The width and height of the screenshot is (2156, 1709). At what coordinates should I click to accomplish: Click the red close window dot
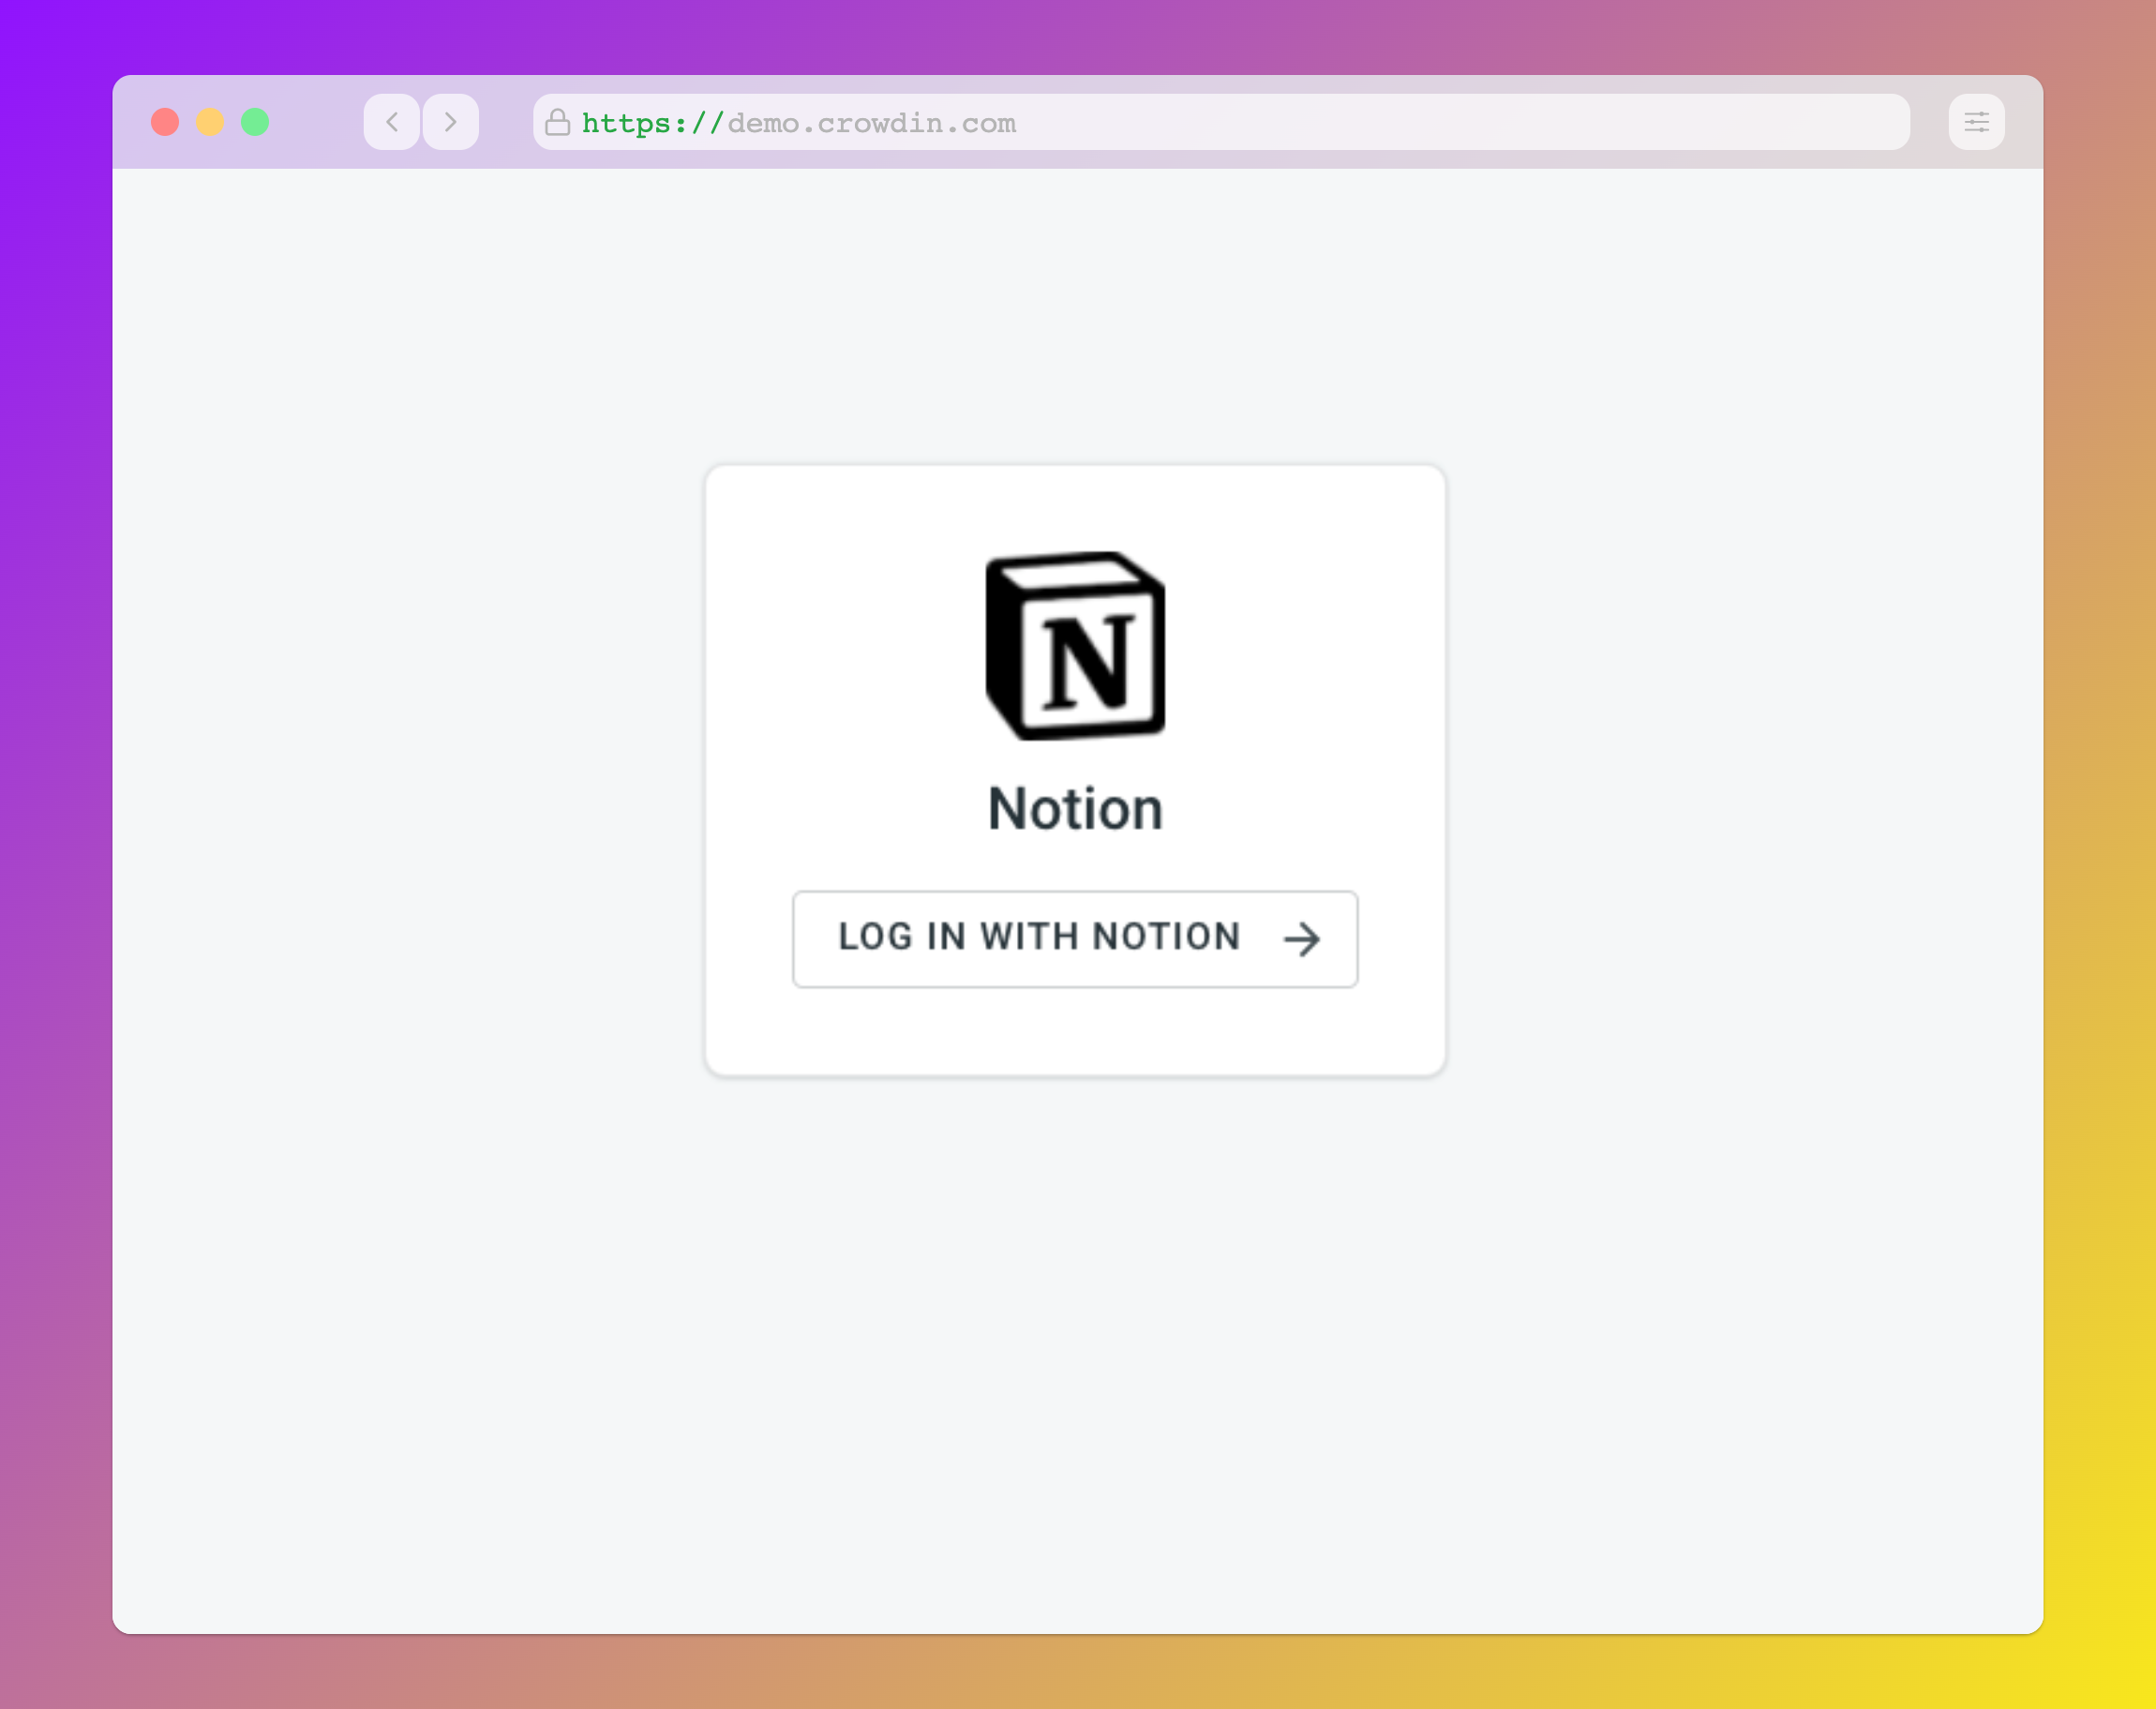pos(165,122)
